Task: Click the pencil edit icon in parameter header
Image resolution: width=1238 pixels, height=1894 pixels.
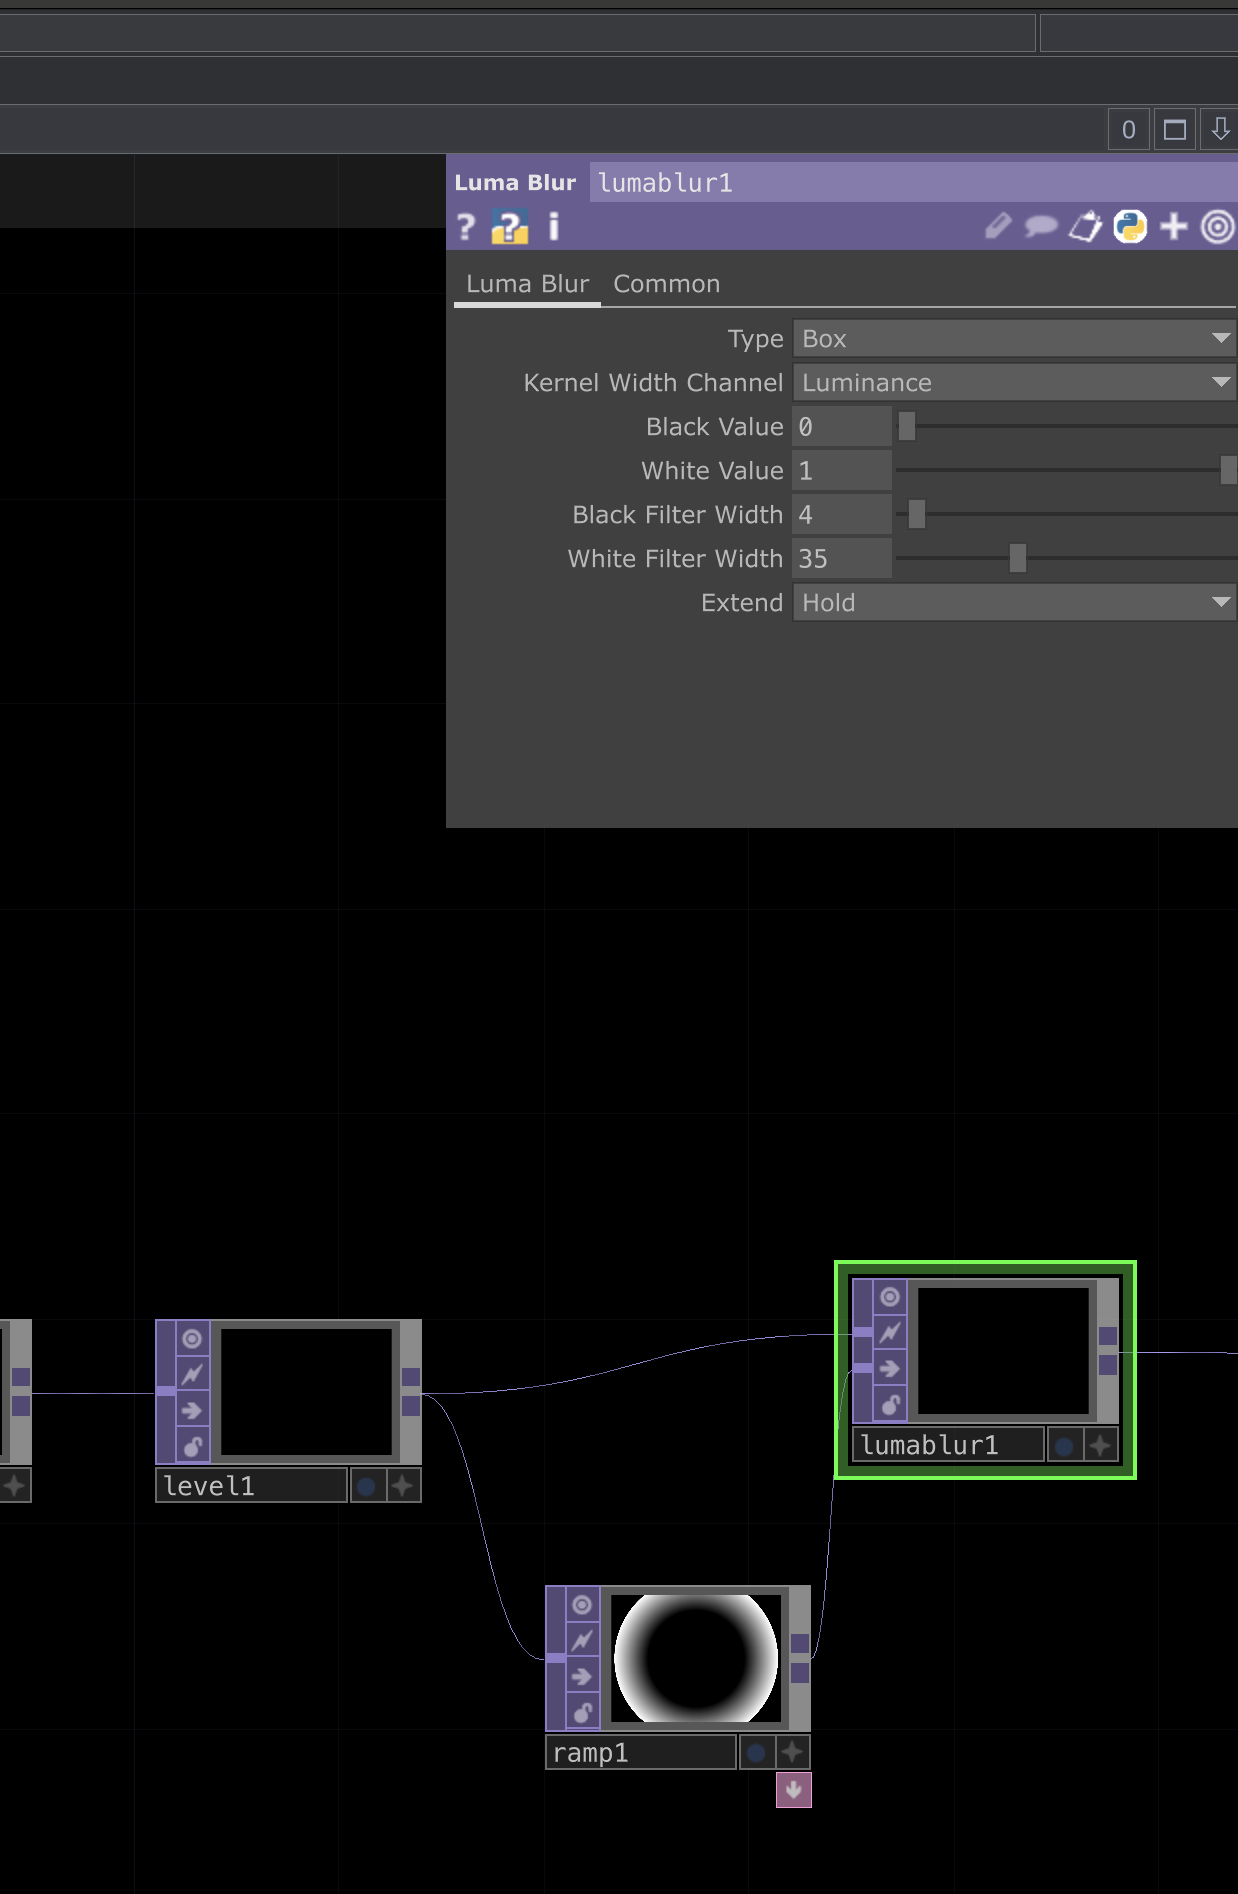Action: point(997,227)
